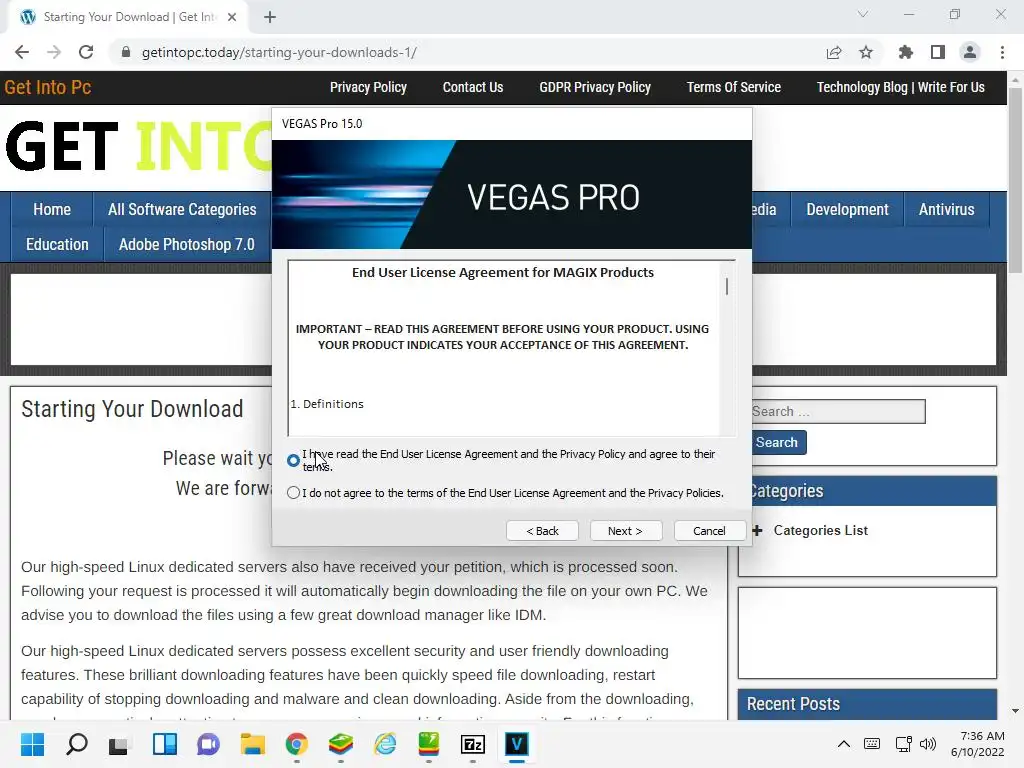This screenshot has width=1024, height=768.
Task: Open Antivirus category
Action: (946, 210)
